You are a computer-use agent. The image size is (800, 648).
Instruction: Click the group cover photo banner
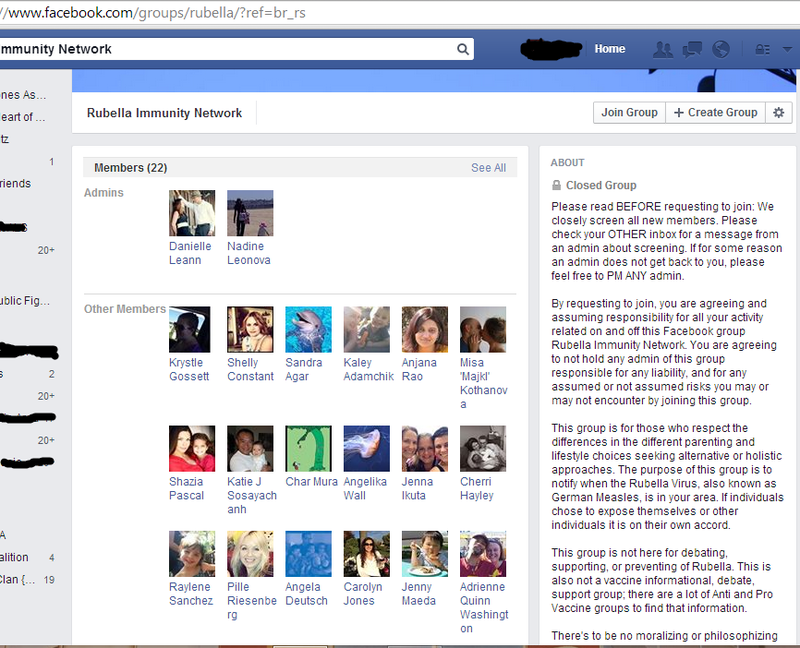(434, 81)
